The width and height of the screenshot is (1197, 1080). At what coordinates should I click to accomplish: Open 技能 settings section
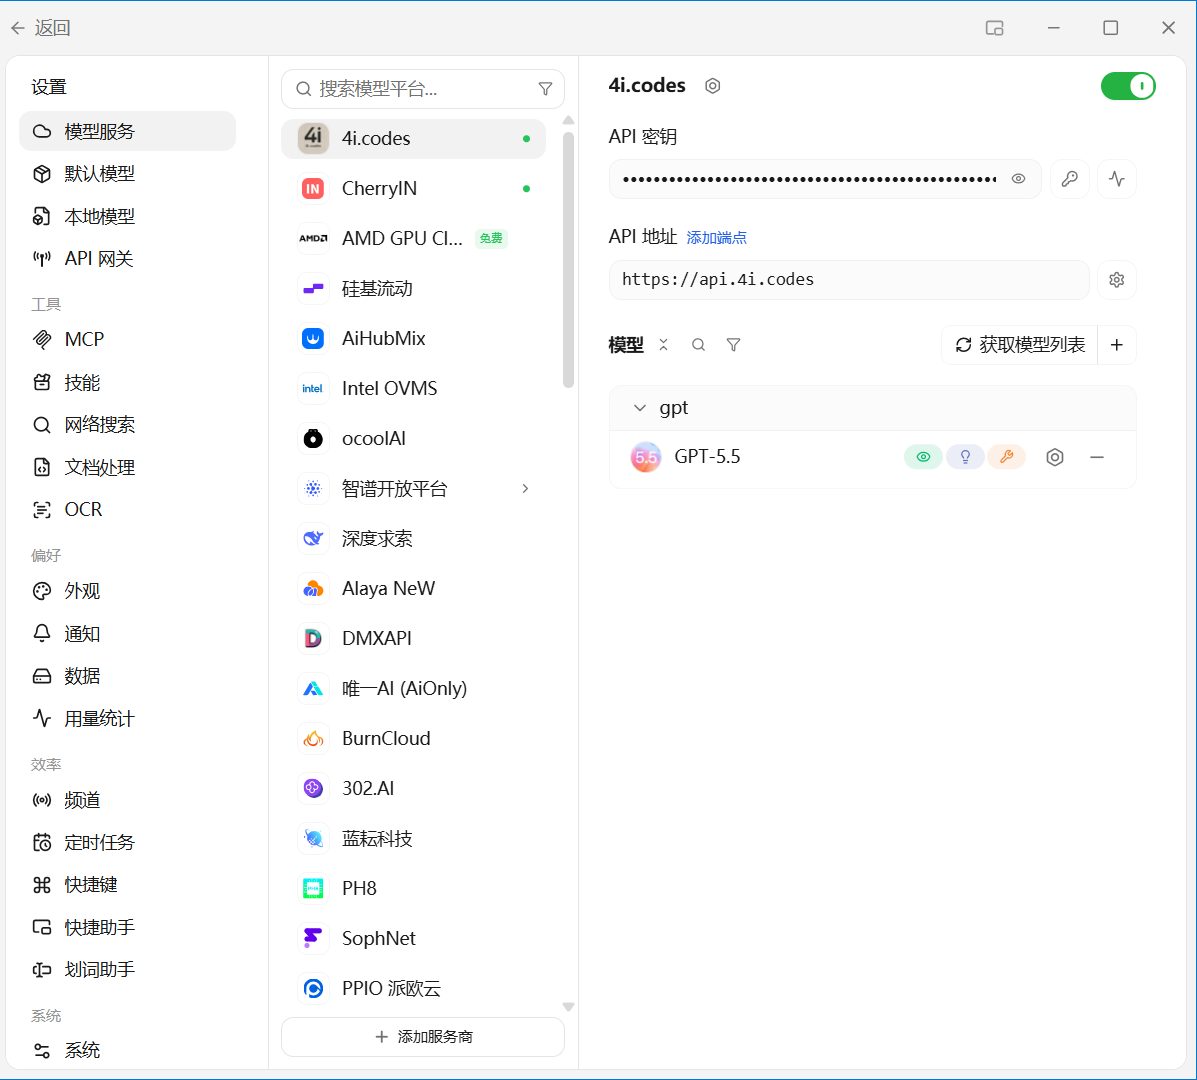pos(127,382)
